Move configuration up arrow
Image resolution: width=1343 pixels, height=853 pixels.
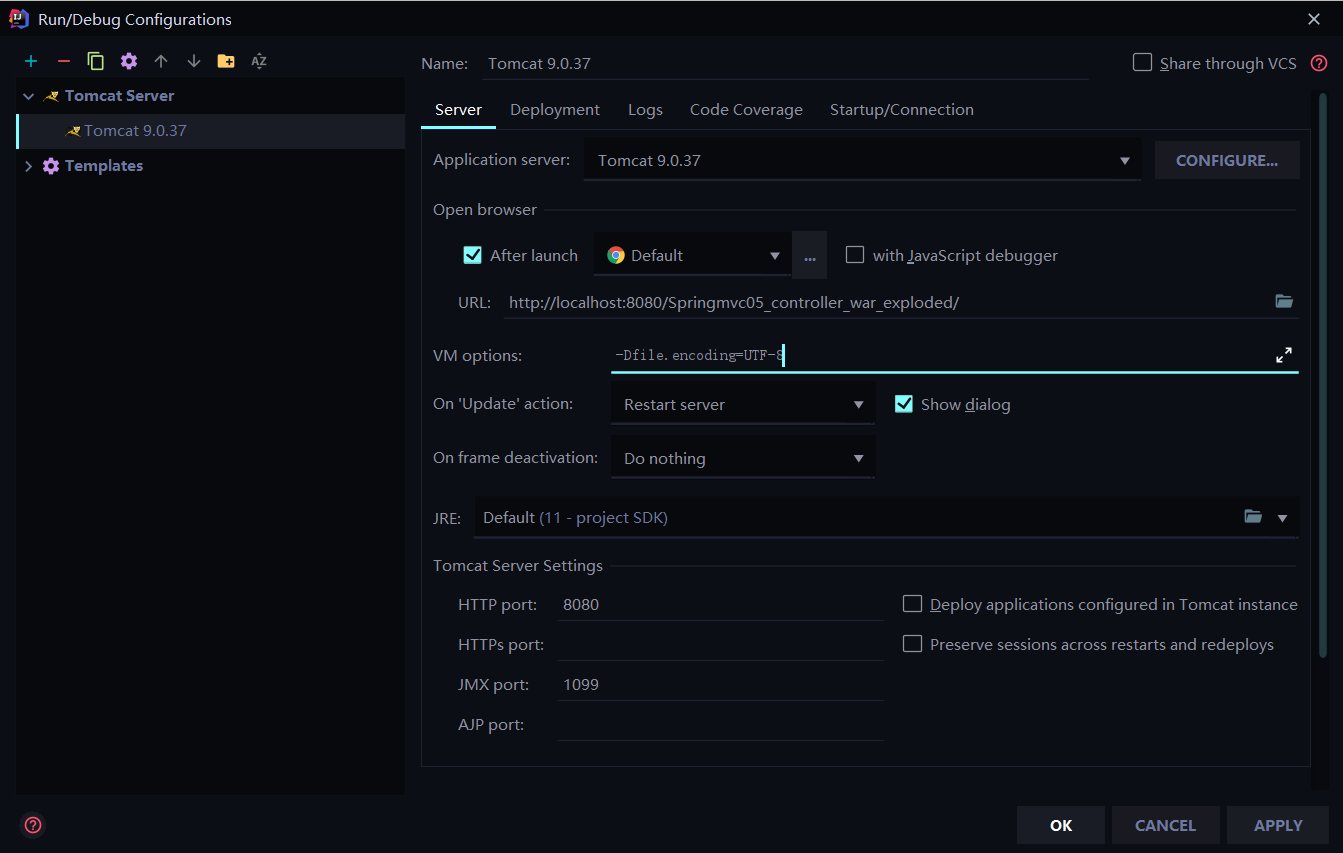pyautogui.click(x=161, y=62)
